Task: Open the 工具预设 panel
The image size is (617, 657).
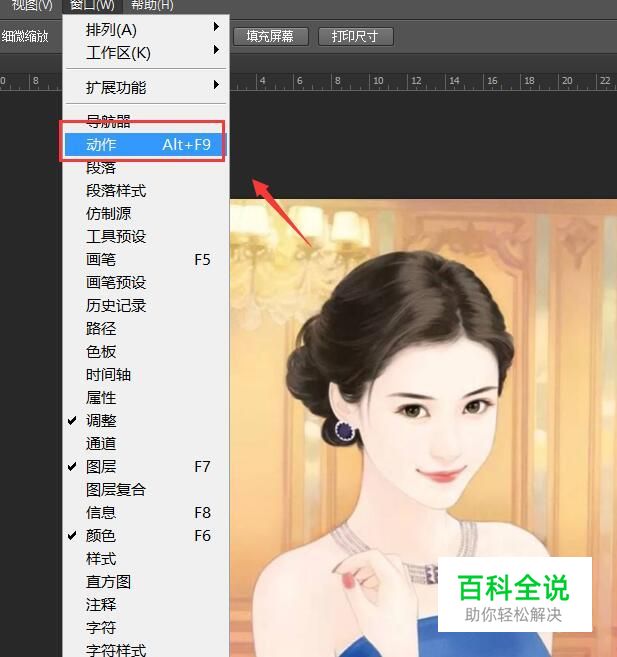Action: [x=146, y=236]
